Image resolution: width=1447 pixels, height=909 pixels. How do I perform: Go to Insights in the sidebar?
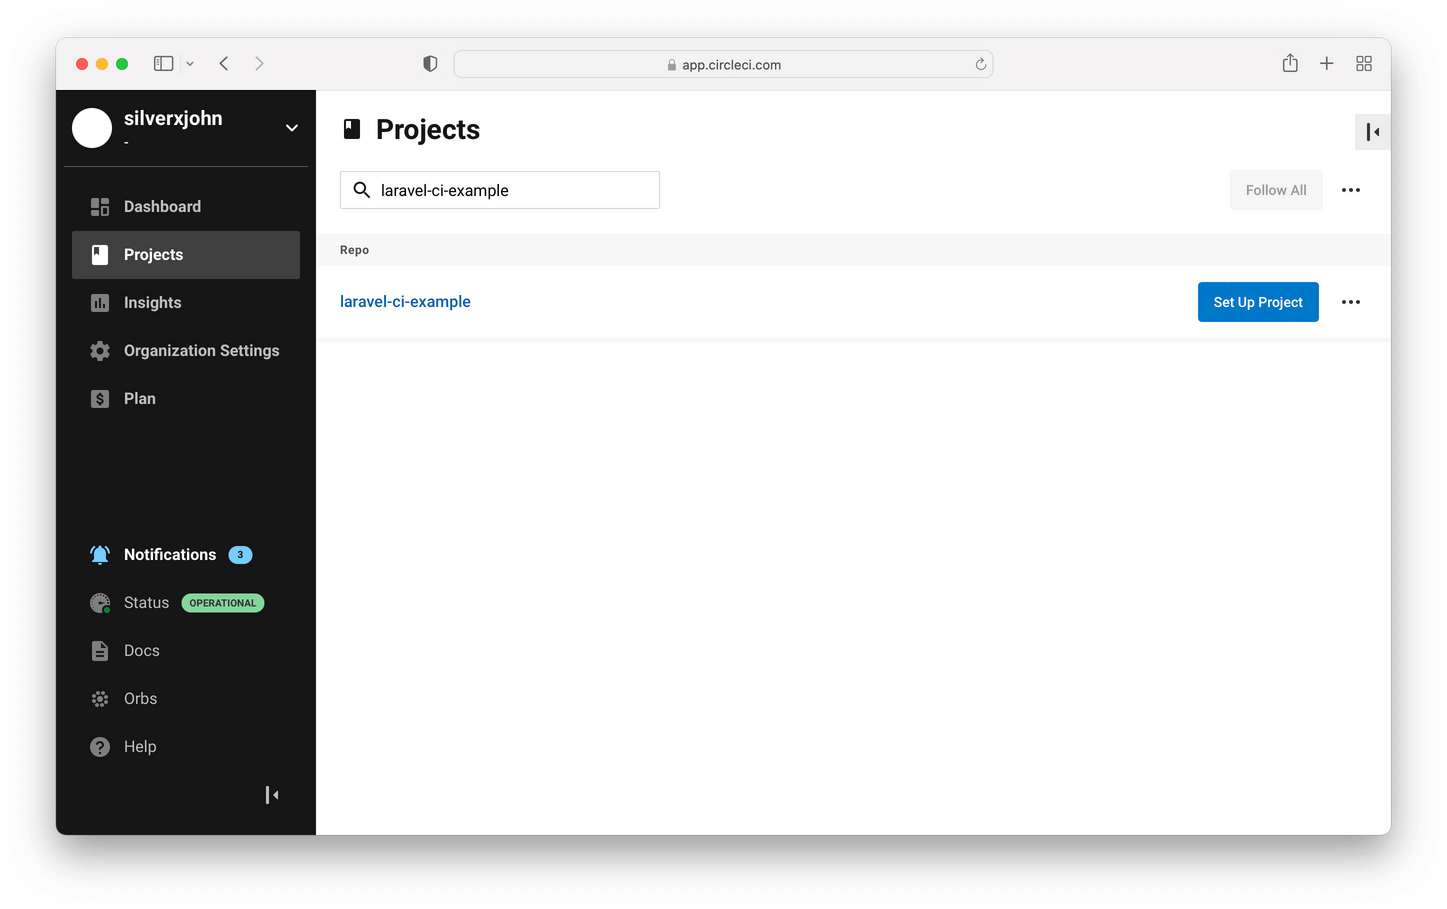152,303
